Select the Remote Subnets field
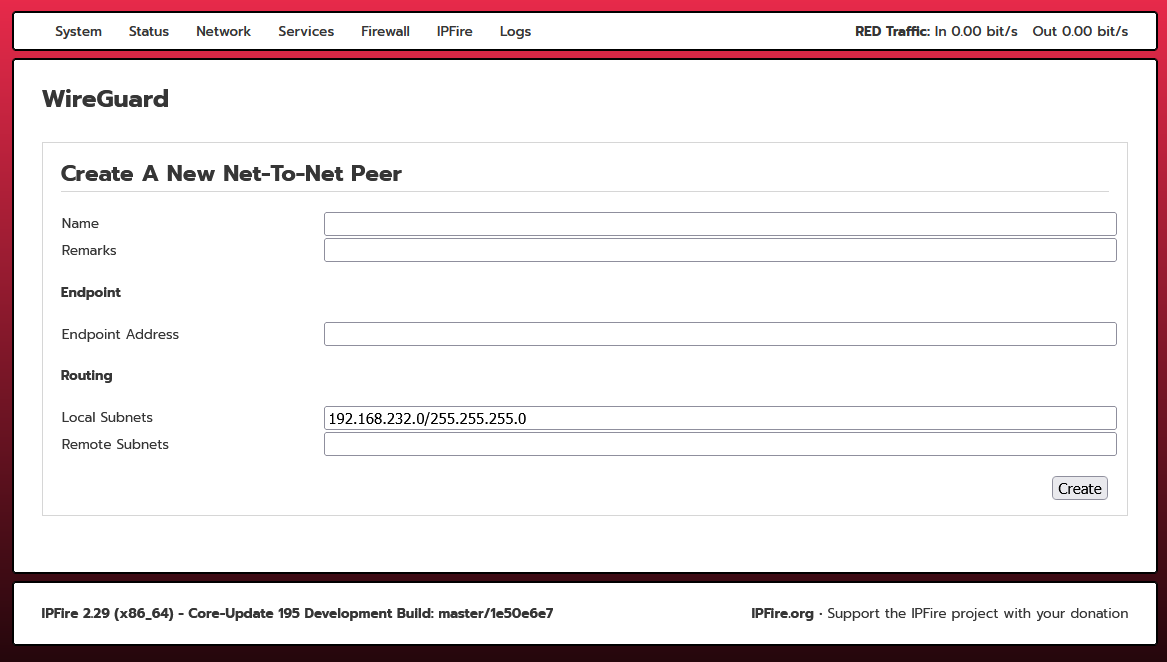1167x662 pixels. (x=720, y=444)
